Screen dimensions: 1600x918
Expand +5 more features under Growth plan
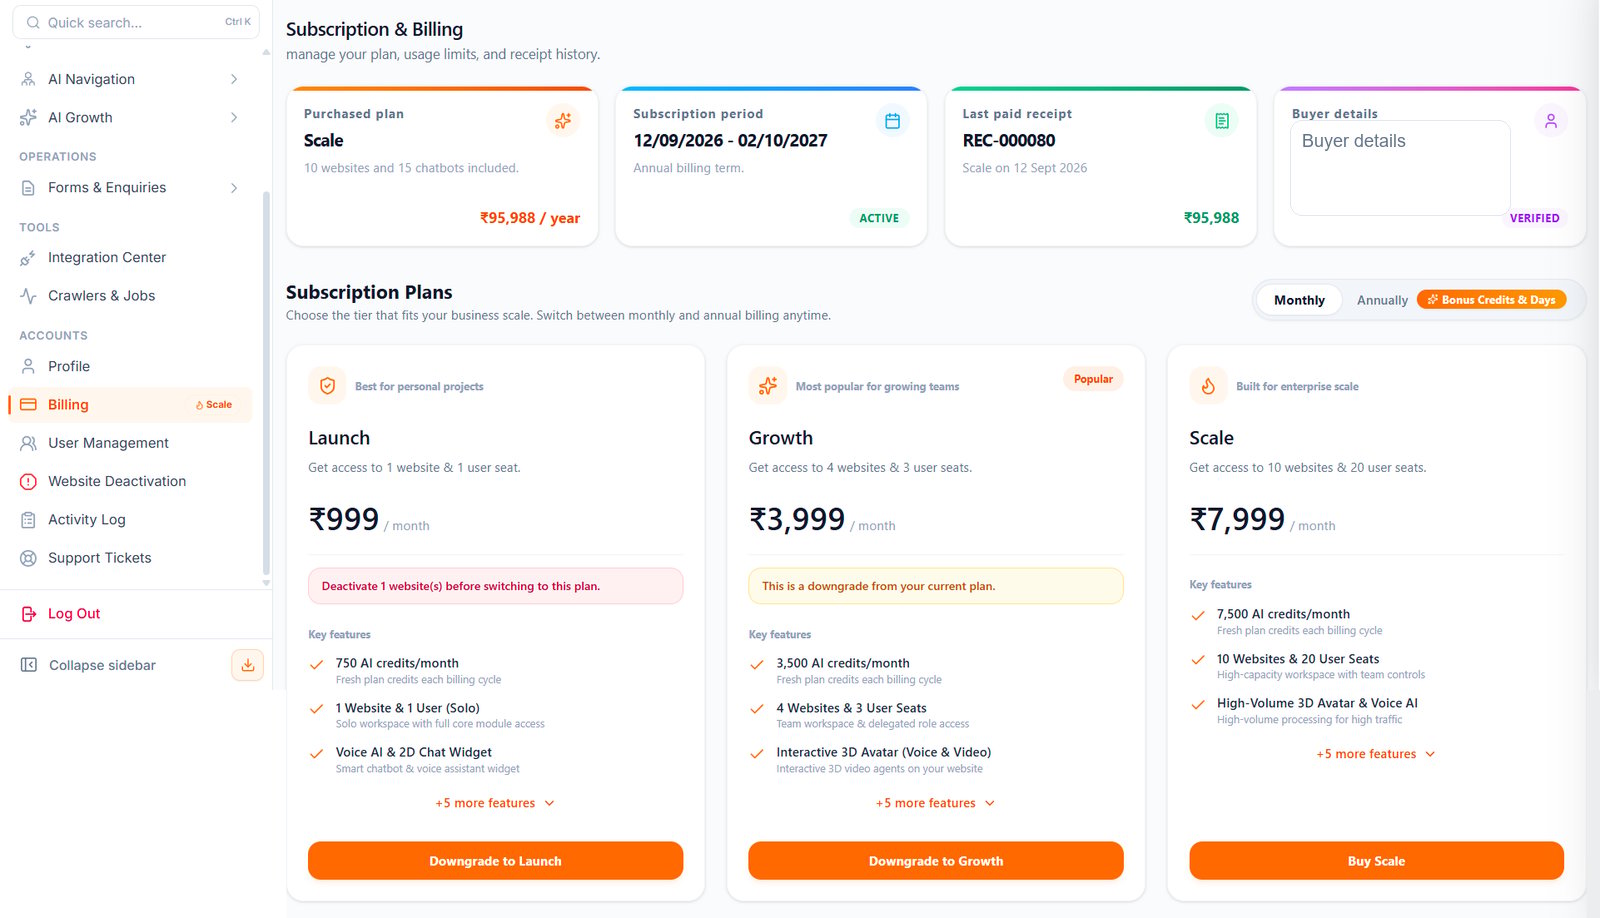935,803
